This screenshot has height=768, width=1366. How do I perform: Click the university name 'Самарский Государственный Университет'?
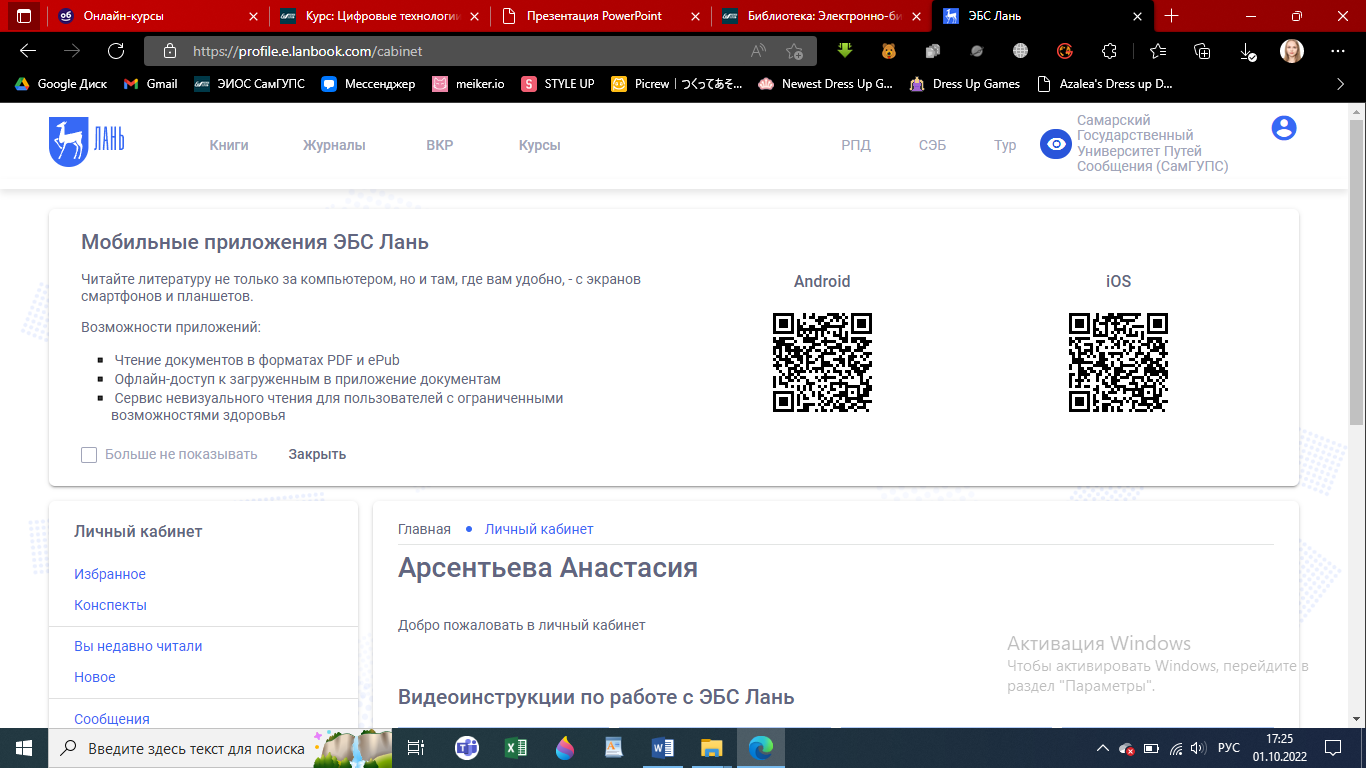tap(1152, 144)
